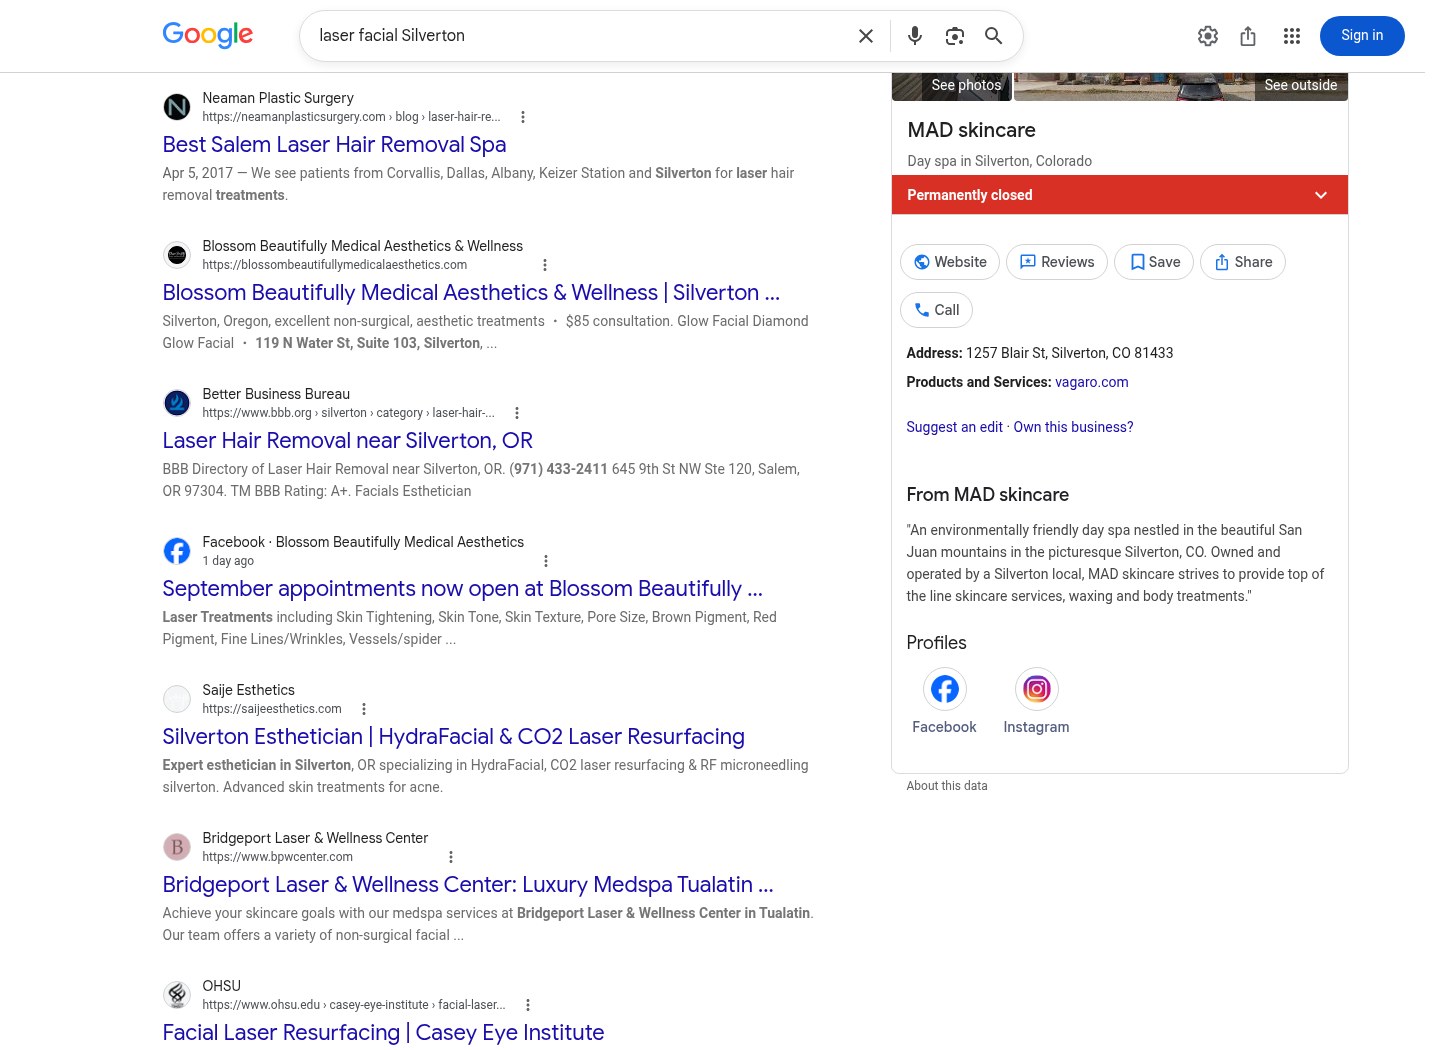The height and width of the screenshot is (1050, 1440).
Task: Follow the vagaro.com products link
Action: [x=1092, y=382]
